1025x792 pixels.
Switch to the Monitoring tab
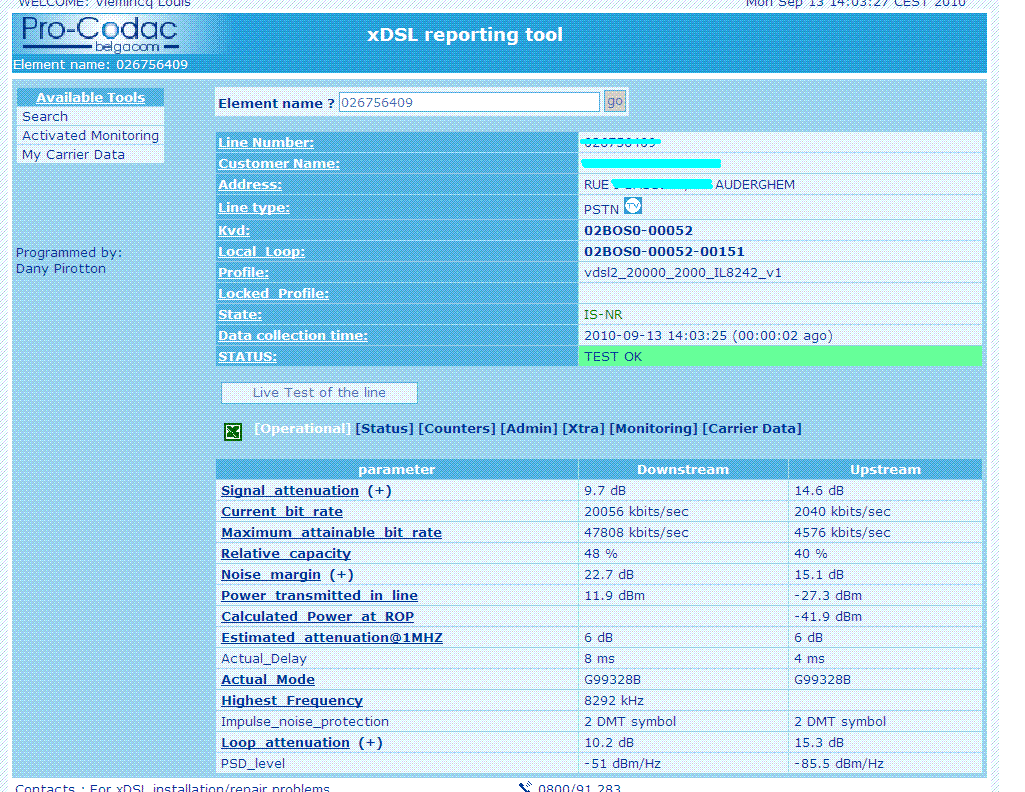tap(654, 429)
